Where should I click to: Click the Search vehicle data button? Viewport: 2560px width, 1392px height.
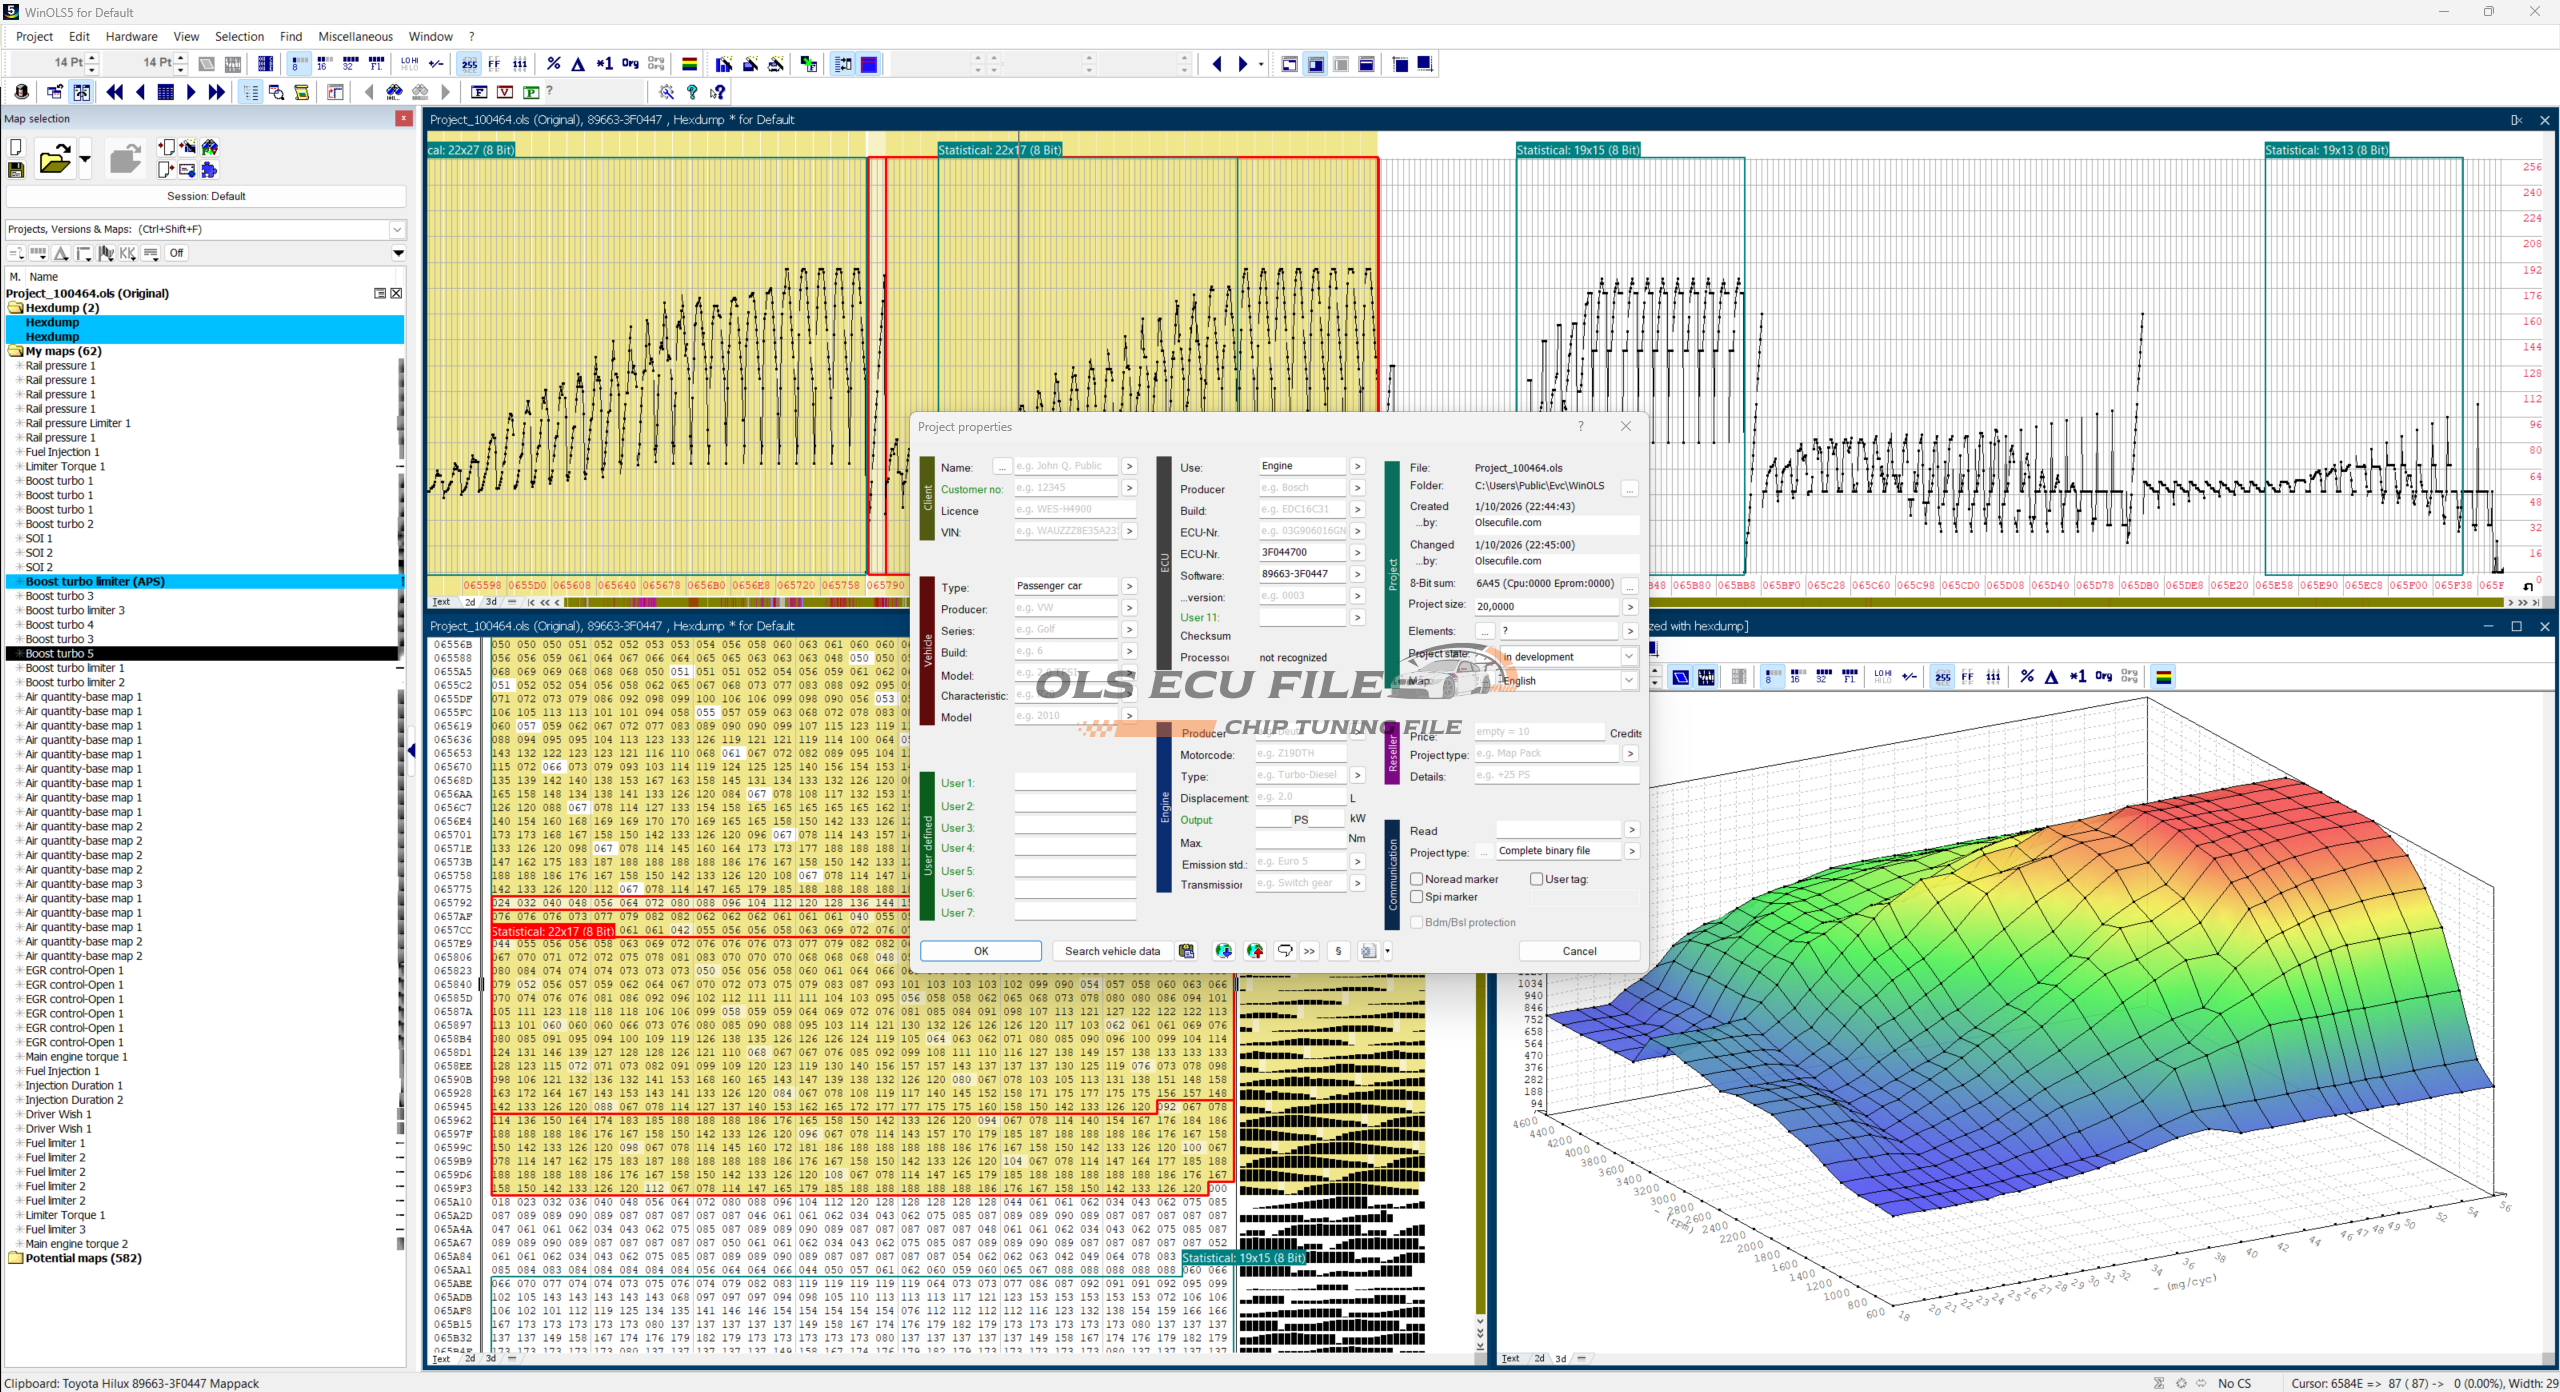click(1112, 951)
